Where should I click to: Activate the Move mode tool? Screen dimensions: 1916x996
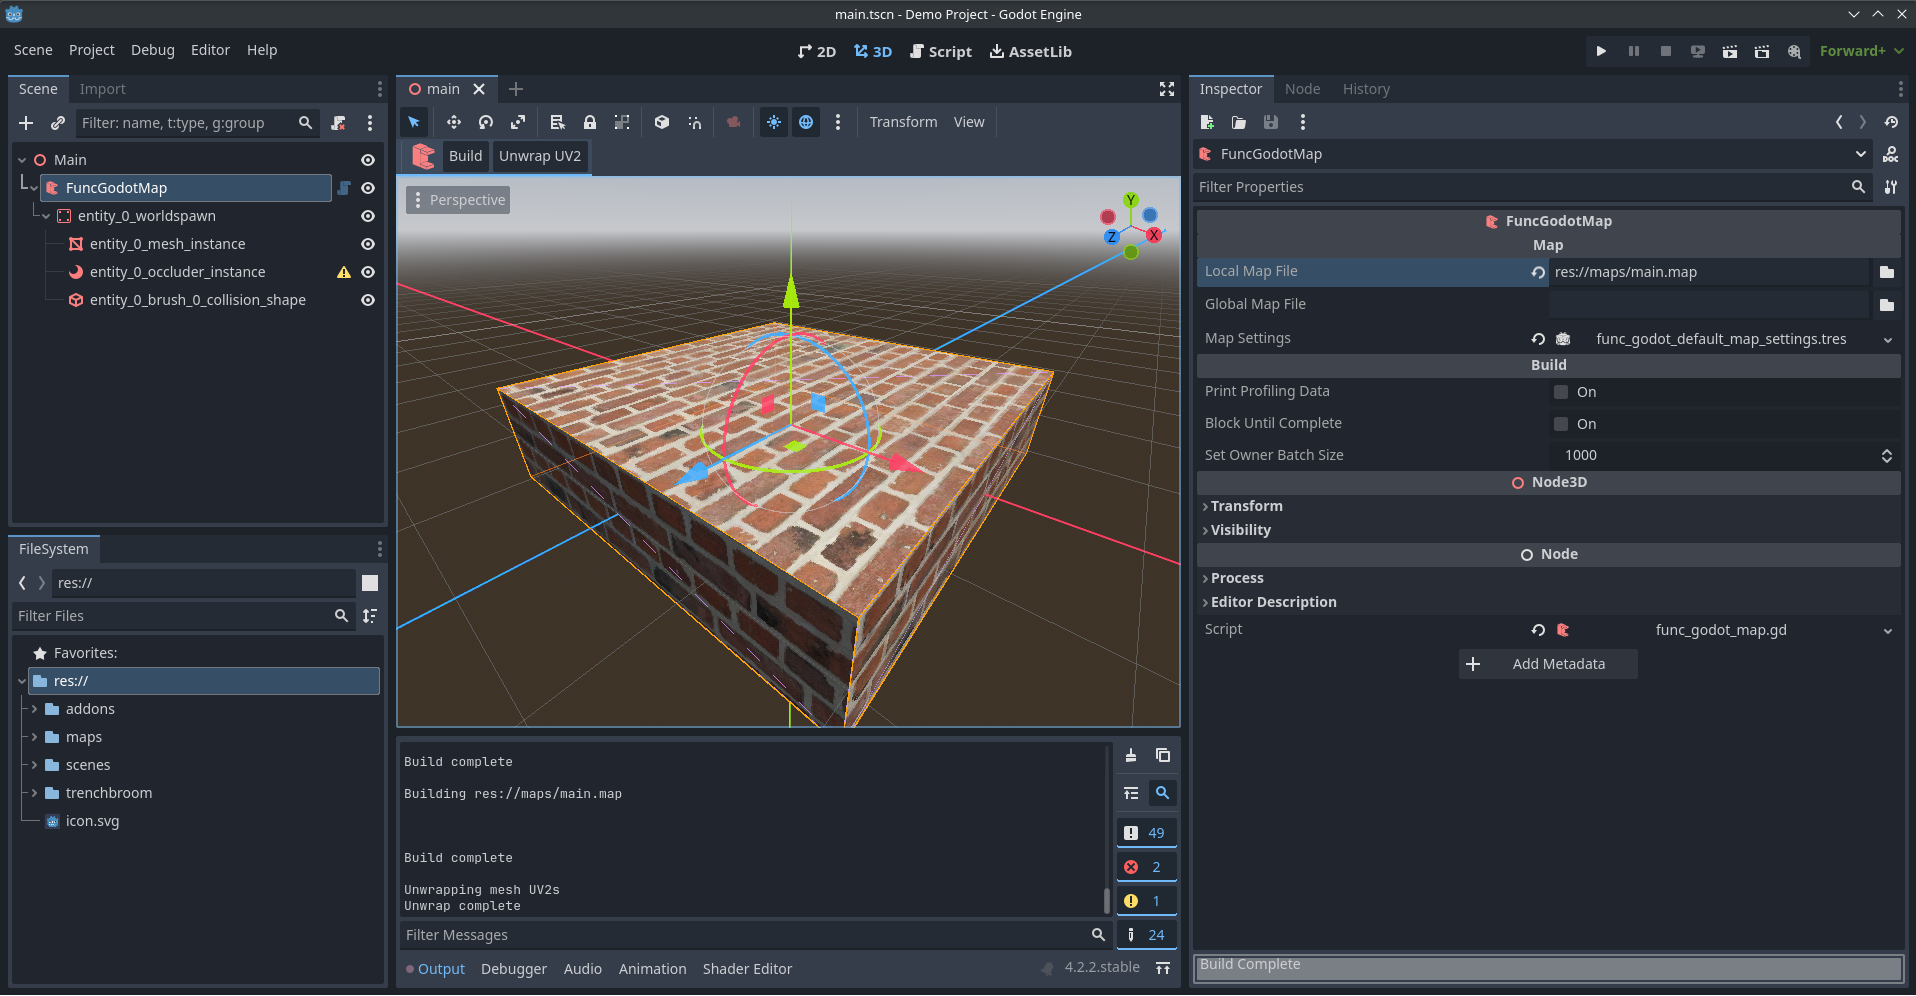(454, 122)
